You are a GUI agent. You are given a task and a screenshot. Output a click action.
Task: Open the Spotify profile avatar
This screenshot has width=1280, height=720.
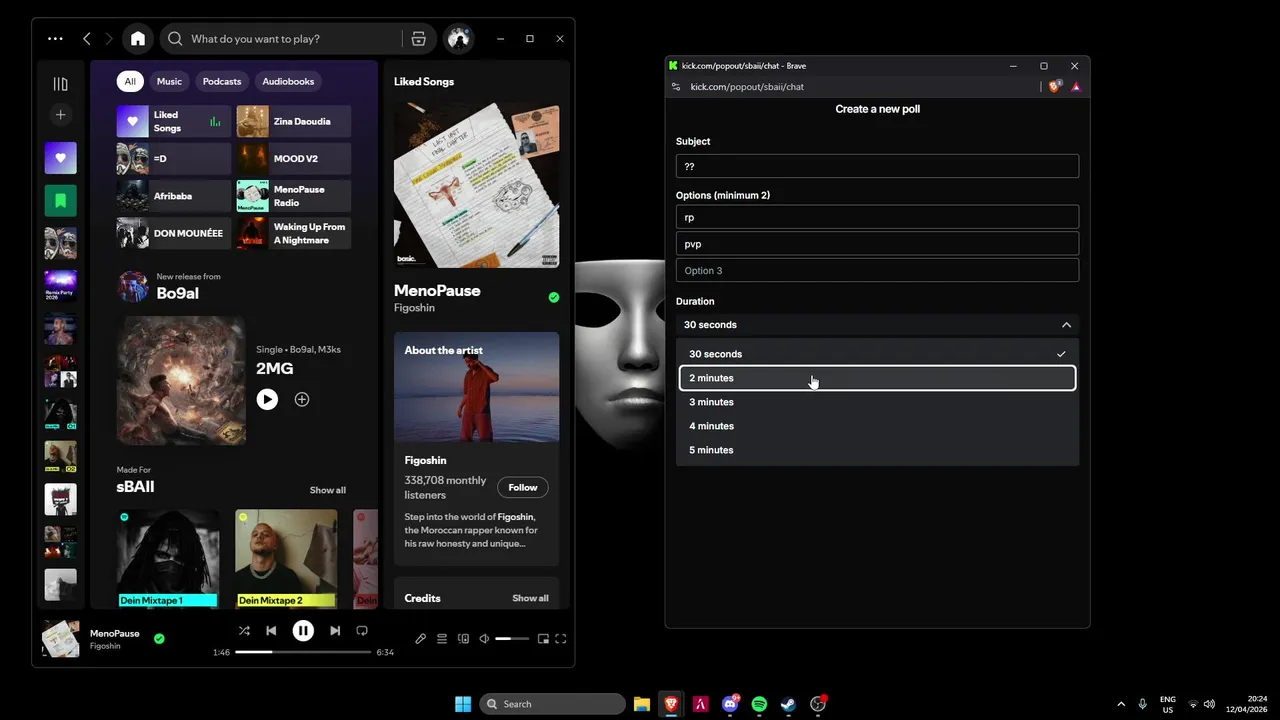point(459,39)
